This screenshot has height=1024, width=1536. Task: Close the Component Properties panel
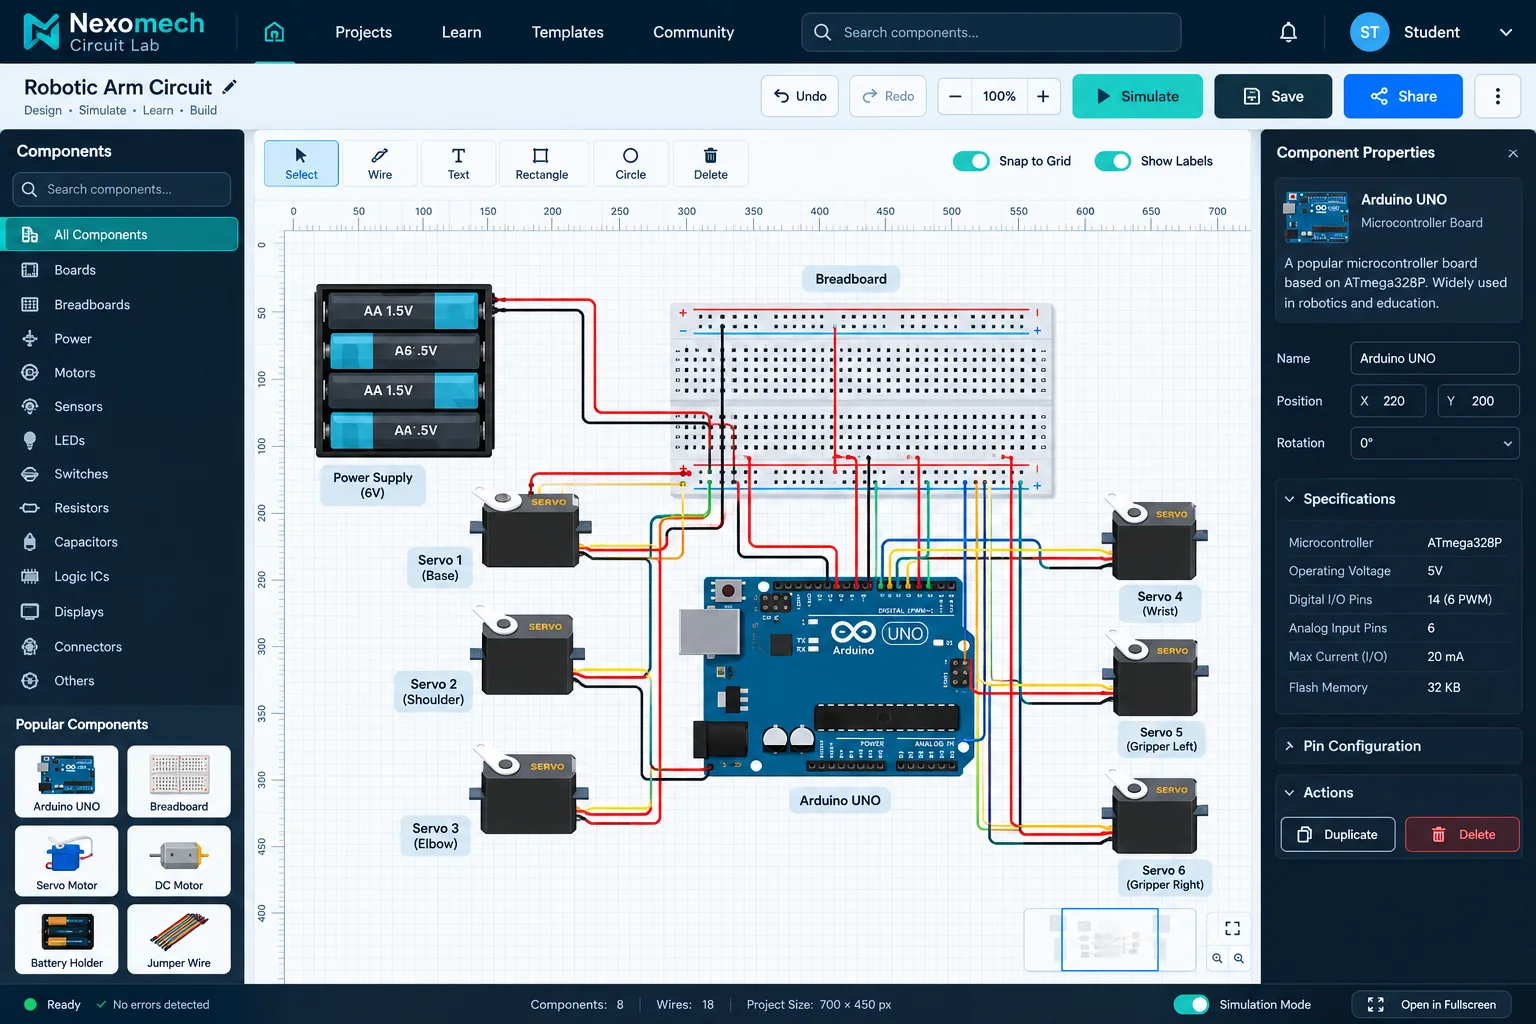click(x=1513, y=153)
